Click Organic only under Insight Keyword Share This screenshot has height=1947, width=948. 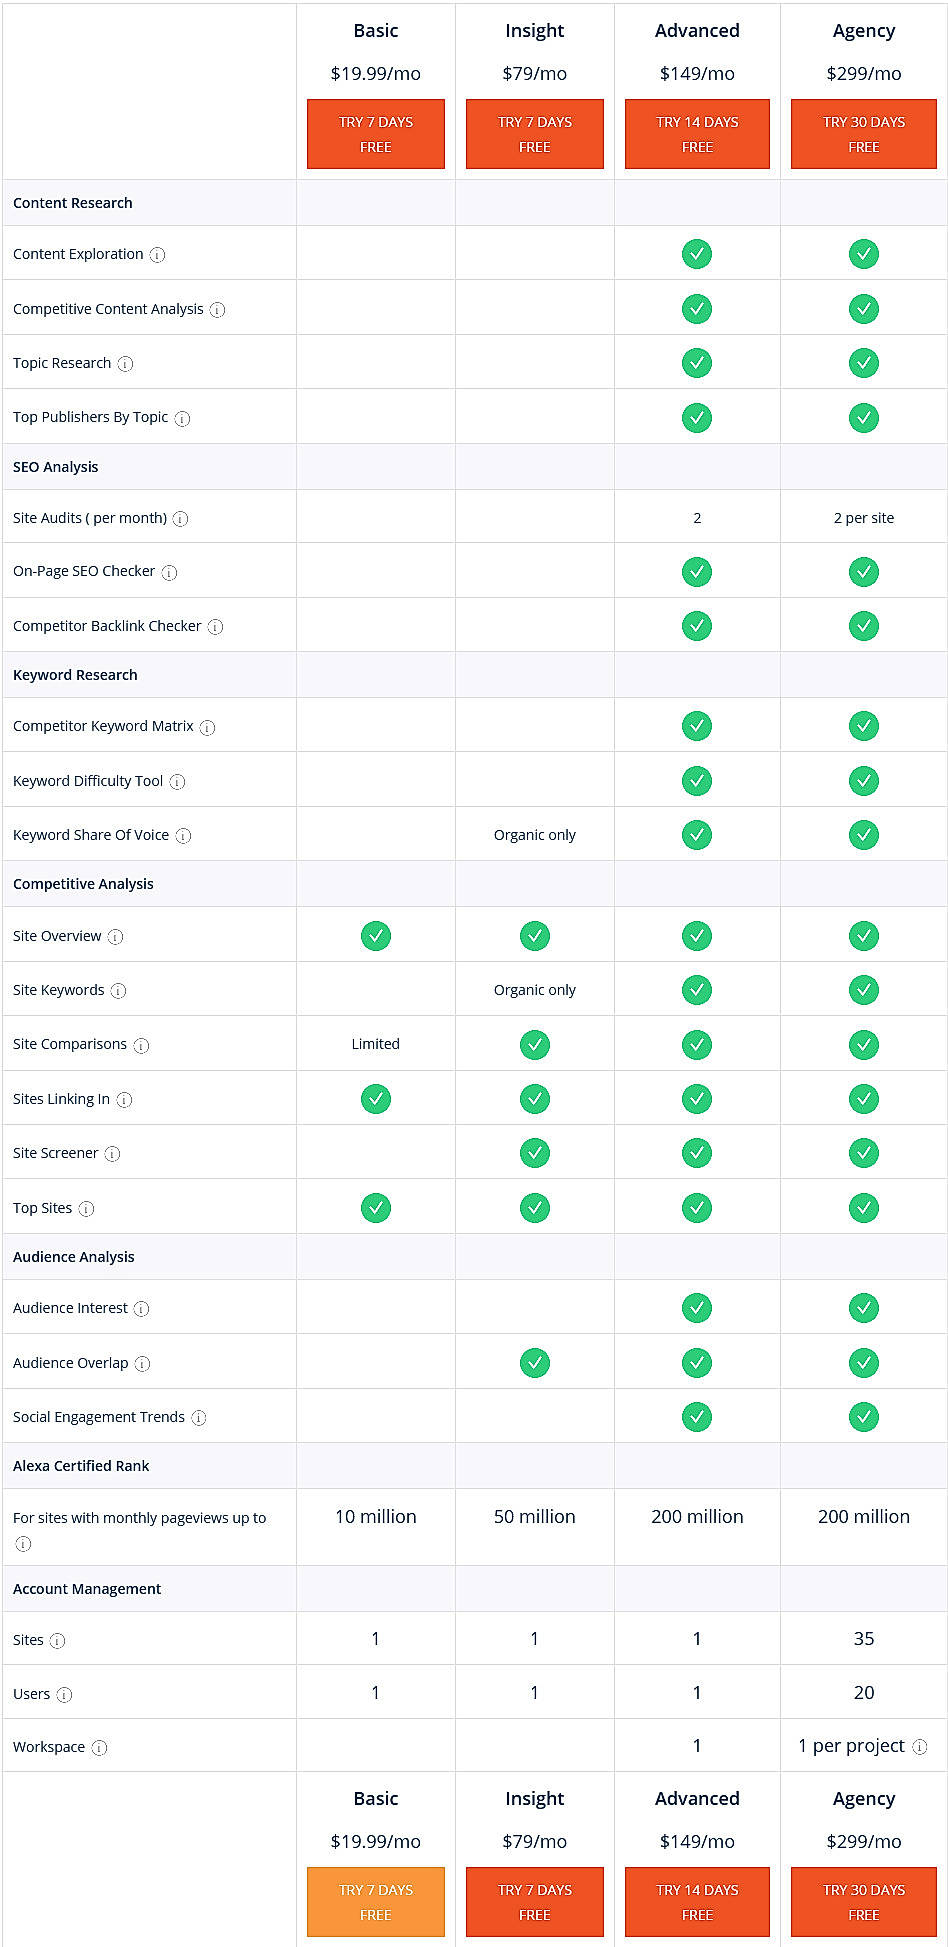(x=534, y=834)
